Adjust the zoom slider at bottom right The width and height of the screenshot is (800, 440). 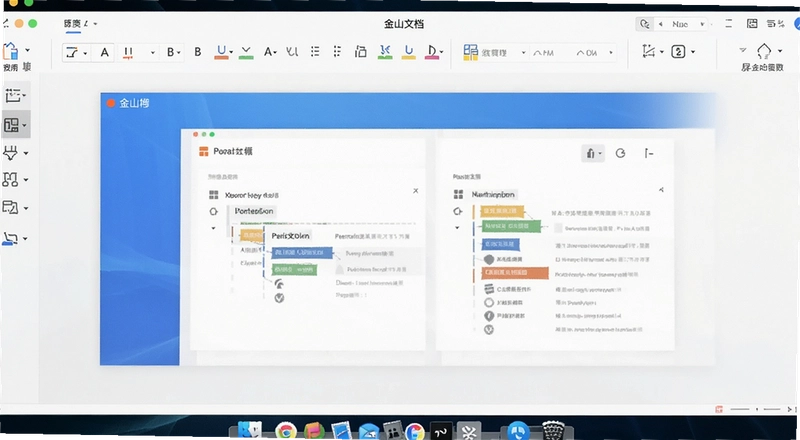tap(755, 409)
